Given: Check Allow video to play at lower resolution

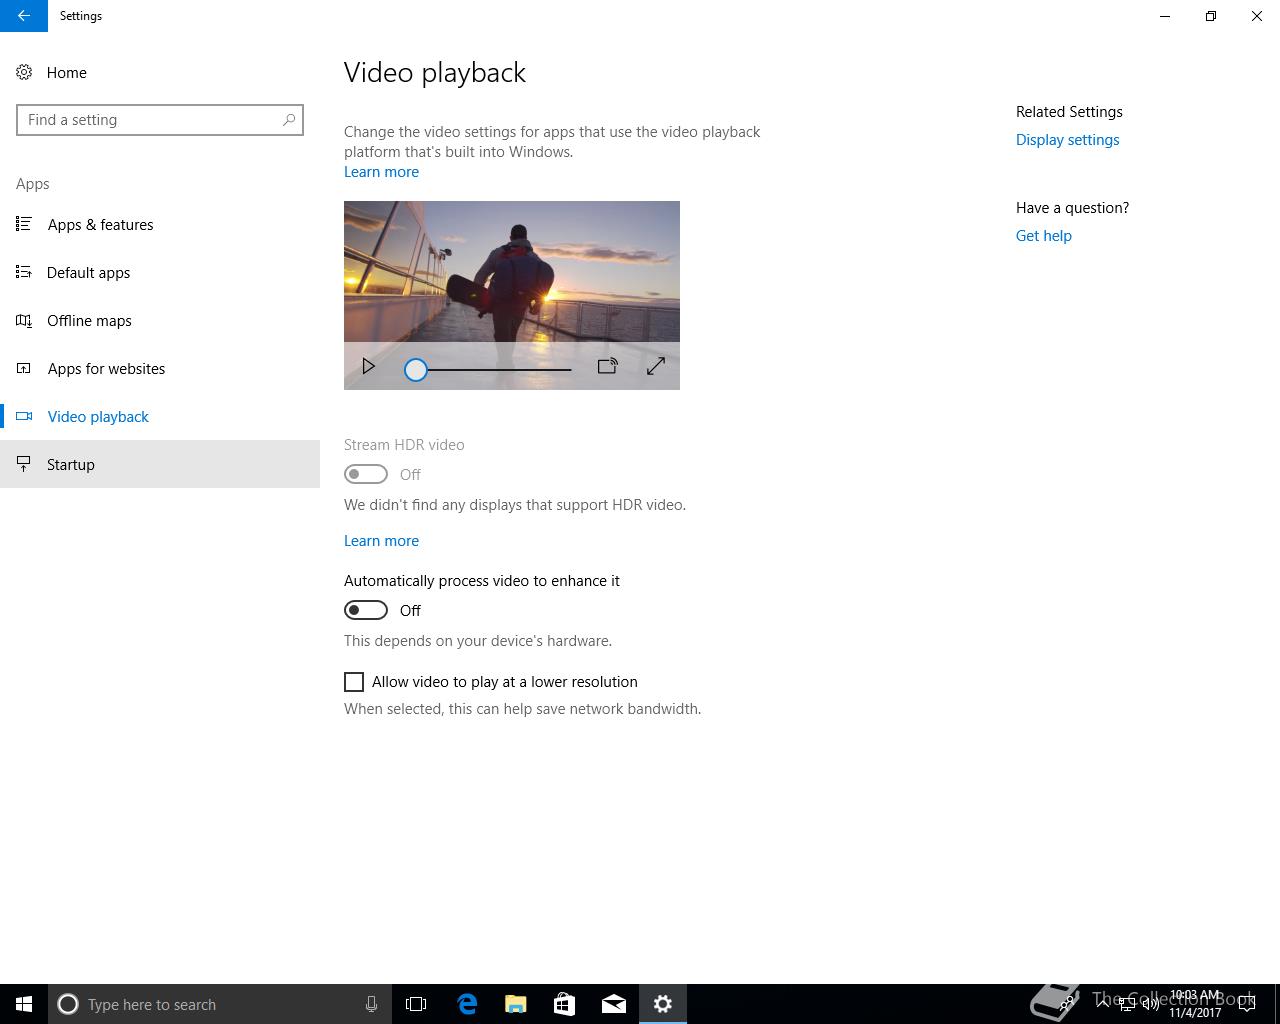Looking at the screenshot, I should click(354, 682).
